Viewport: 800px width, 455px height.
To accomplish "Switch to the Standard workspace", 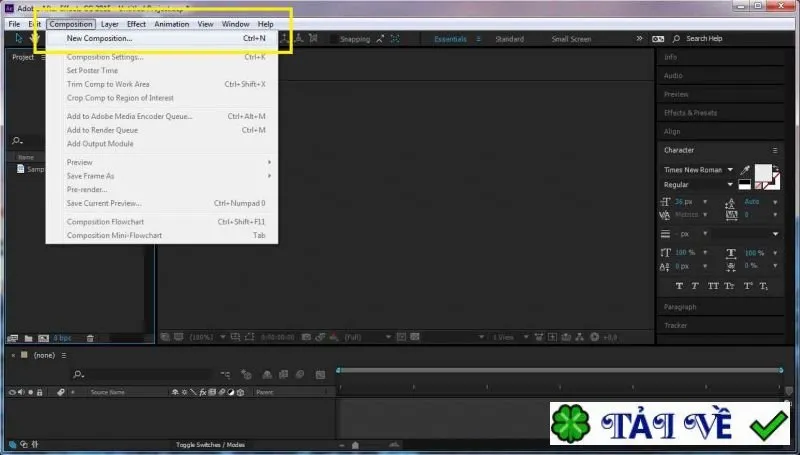I will (509, 39).
